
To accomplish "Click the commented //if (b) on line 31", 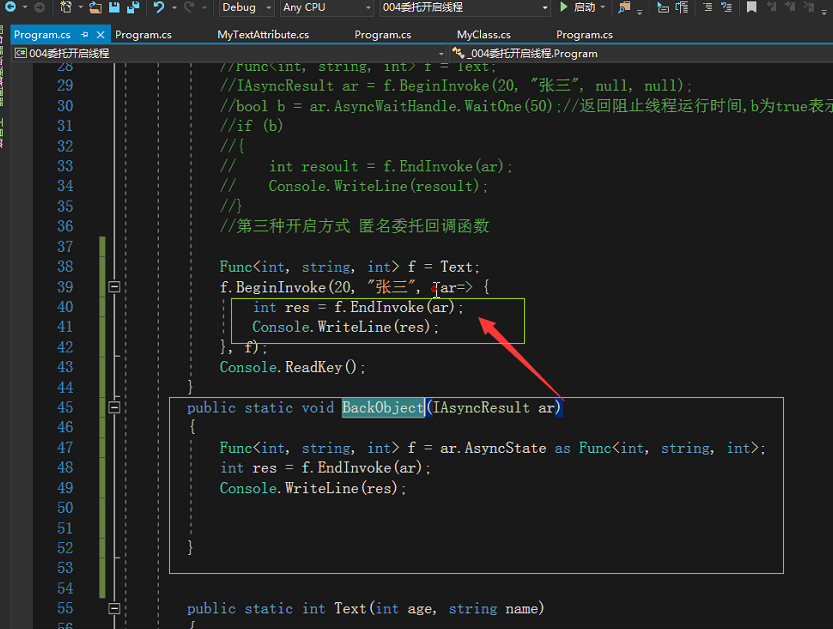I will [x=251, y=126].
